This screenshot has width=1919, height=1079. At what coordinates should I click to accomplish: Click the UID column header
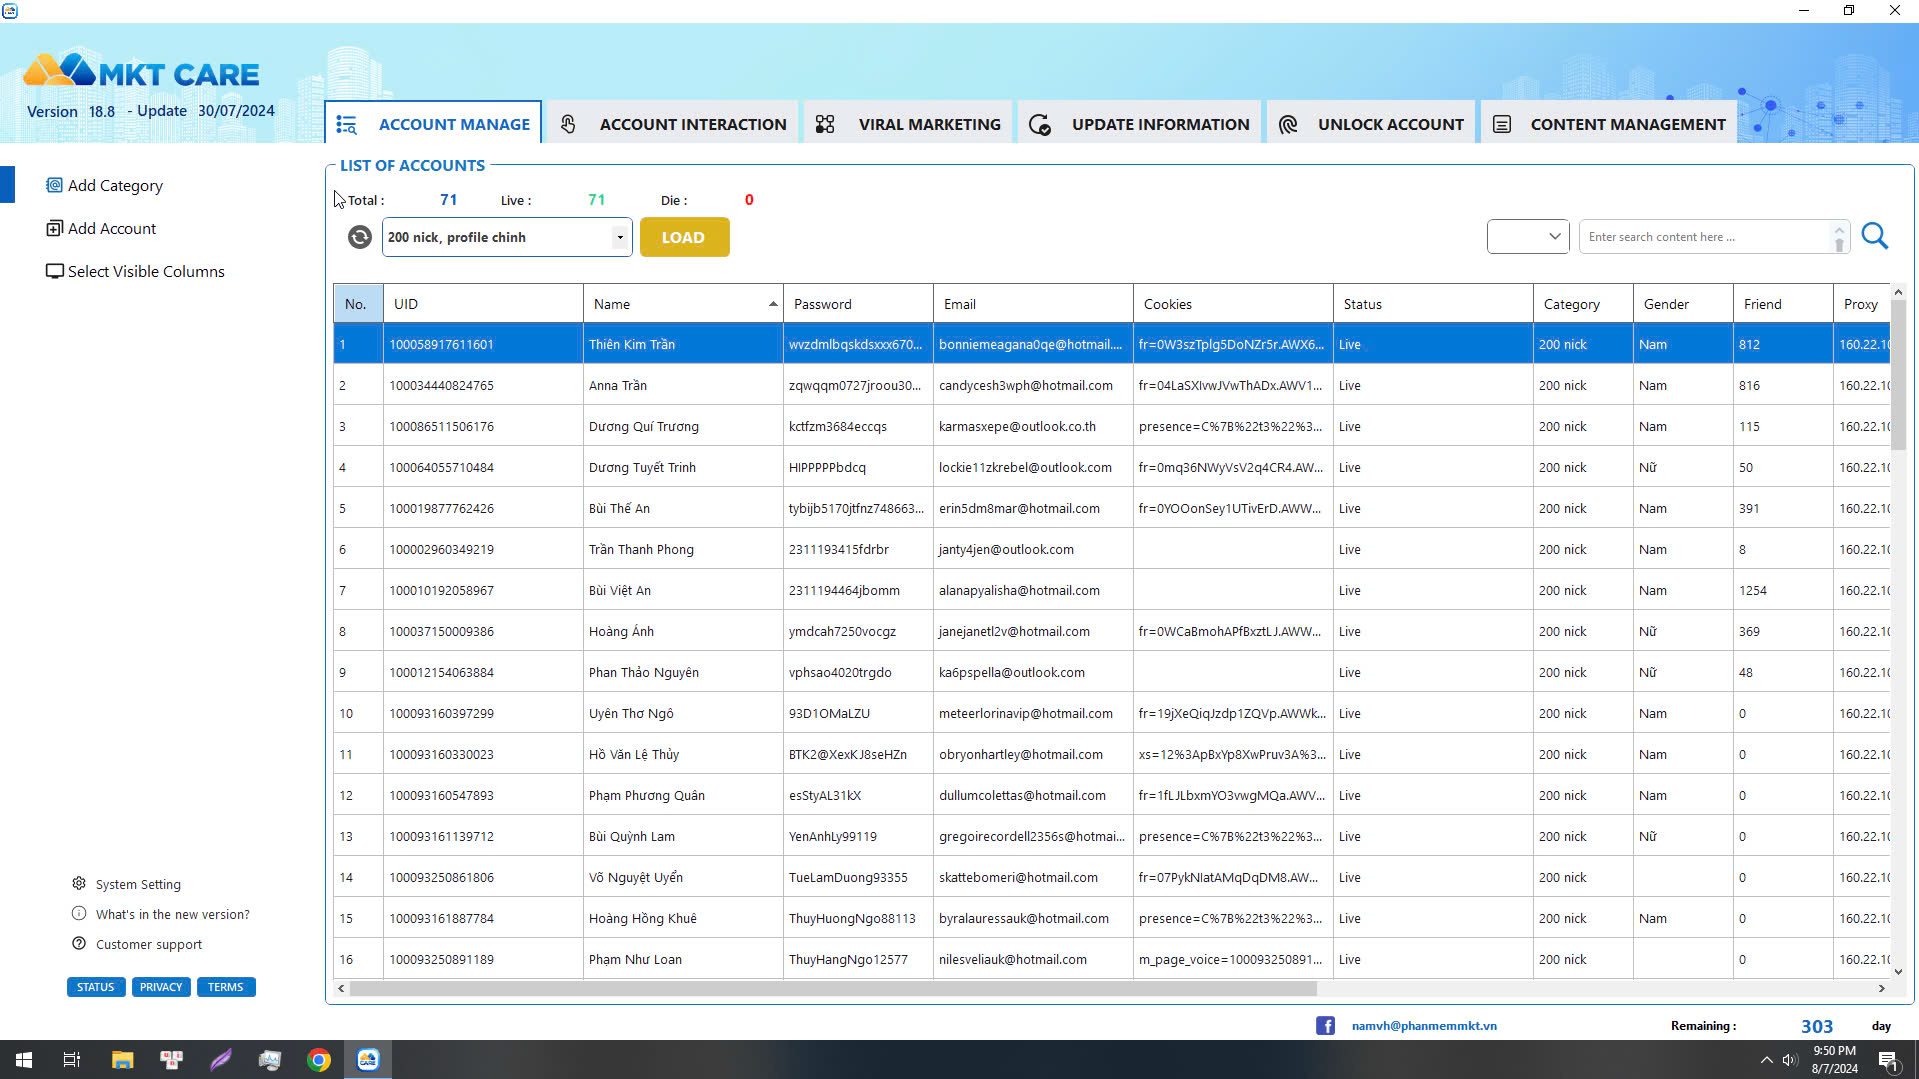tap(483, 304)
